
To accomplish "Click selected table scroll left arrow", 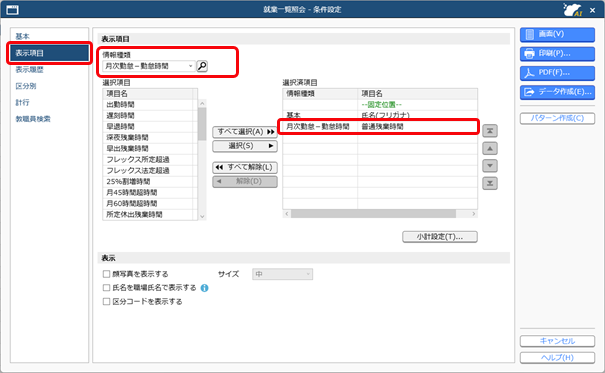I will 287,214.
